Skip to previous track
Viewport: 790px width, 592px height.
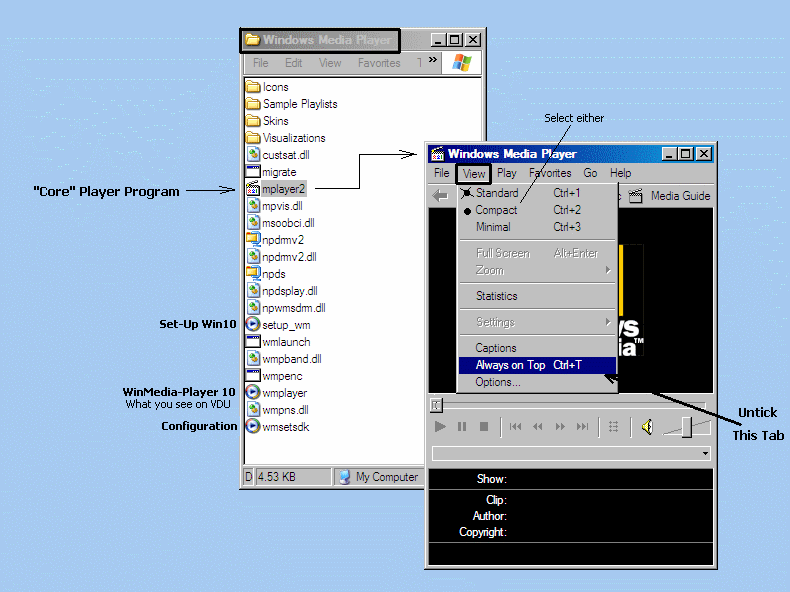pos(515,427)
